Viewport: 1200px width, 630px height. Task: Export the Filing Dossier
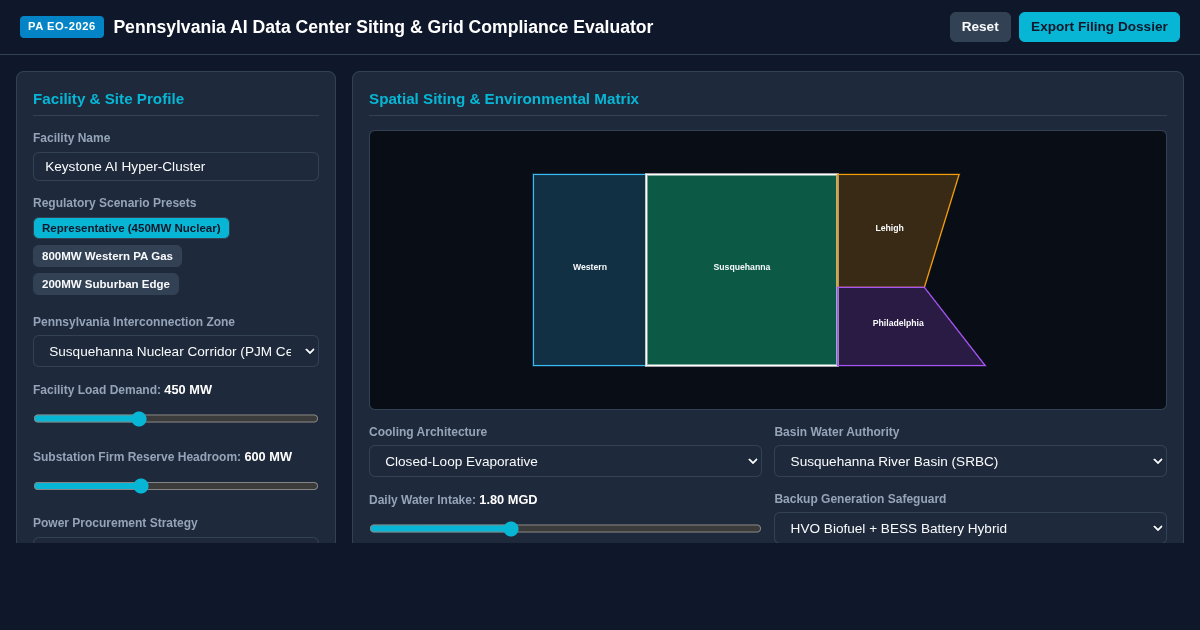point(1099,27)
